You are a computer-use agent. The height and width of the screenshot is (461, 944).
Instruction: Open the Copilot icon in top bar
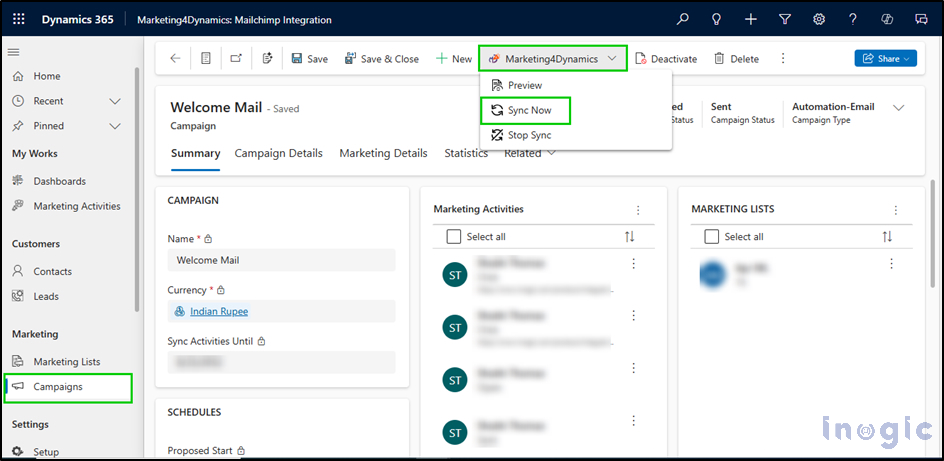(x=886, y=19)
